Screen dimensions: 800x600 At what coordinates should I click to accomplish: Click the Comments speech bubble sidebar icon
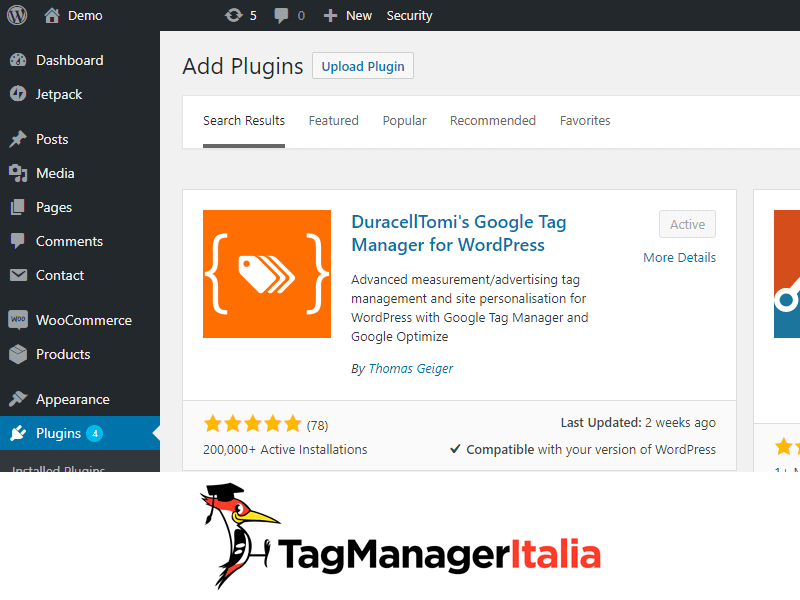pos(18,241)
